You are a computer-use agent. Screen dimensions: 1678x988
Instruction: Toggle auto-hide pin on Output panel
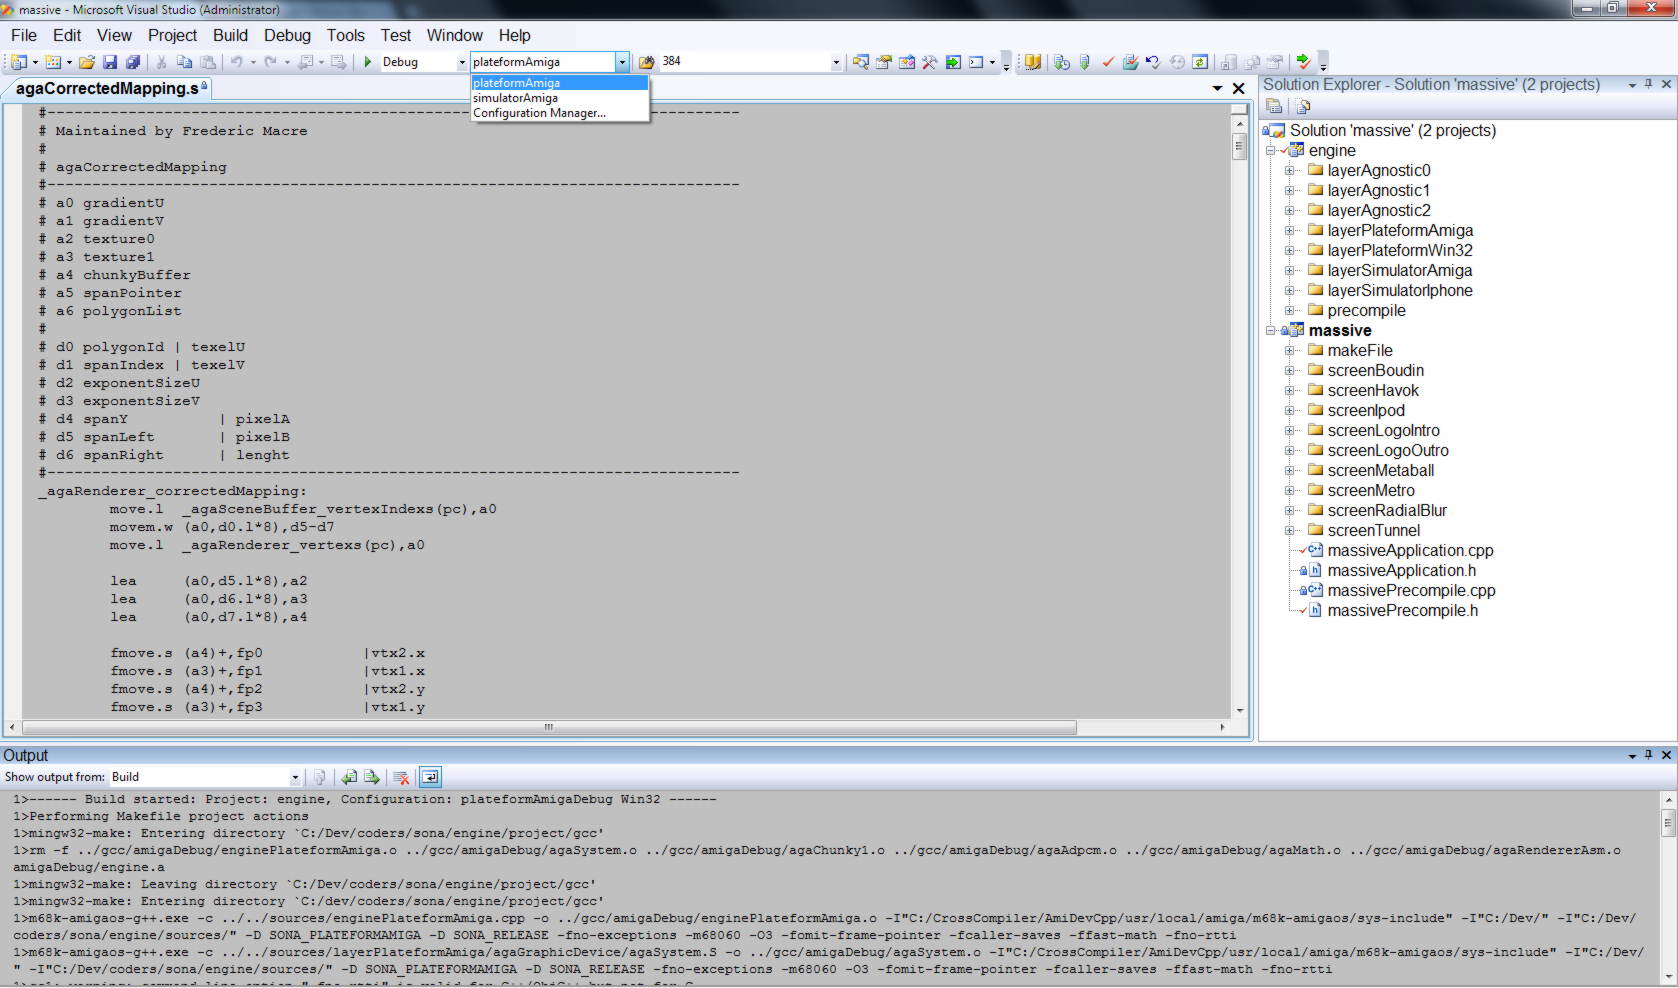click(1649, 755)
